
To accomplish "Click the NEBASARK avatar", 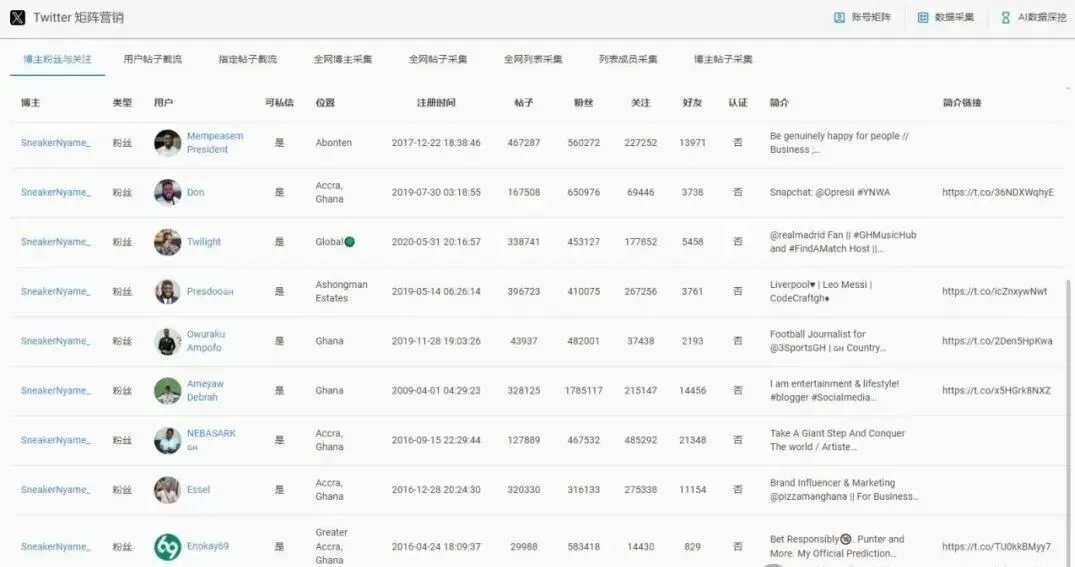I will tap(167, 439).
